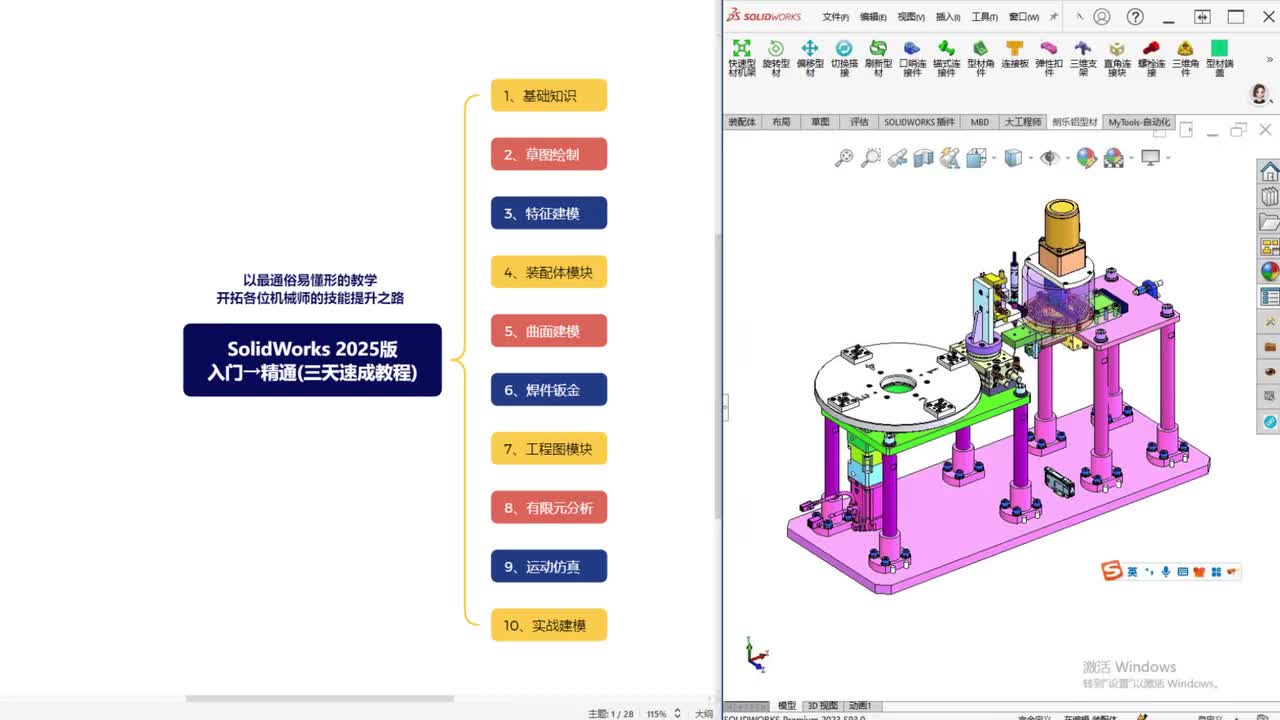Open the 编辑(E) menu

(x=873, y=17)
